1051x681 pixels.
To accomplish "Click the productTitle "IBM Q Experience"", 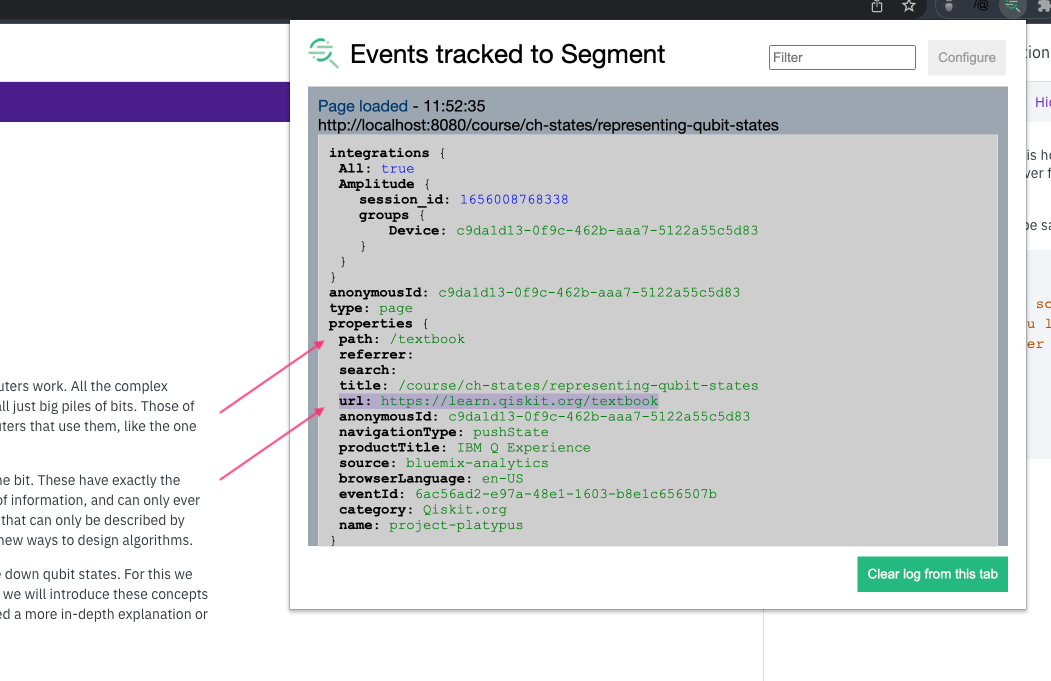I will point(523,448).
